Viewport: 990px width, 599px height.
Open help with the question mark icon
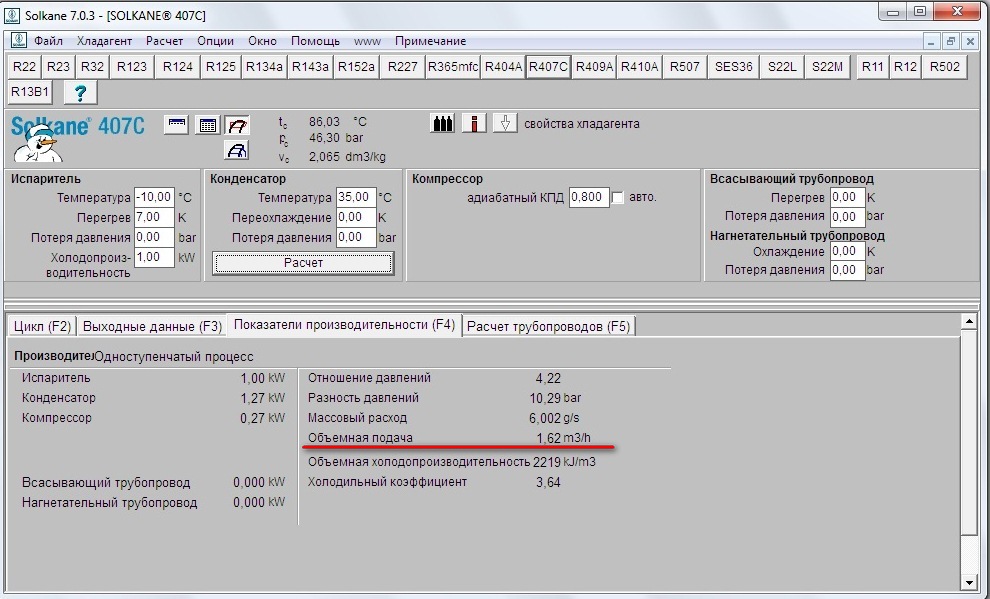pyautogui.click(x=80, y=93)
